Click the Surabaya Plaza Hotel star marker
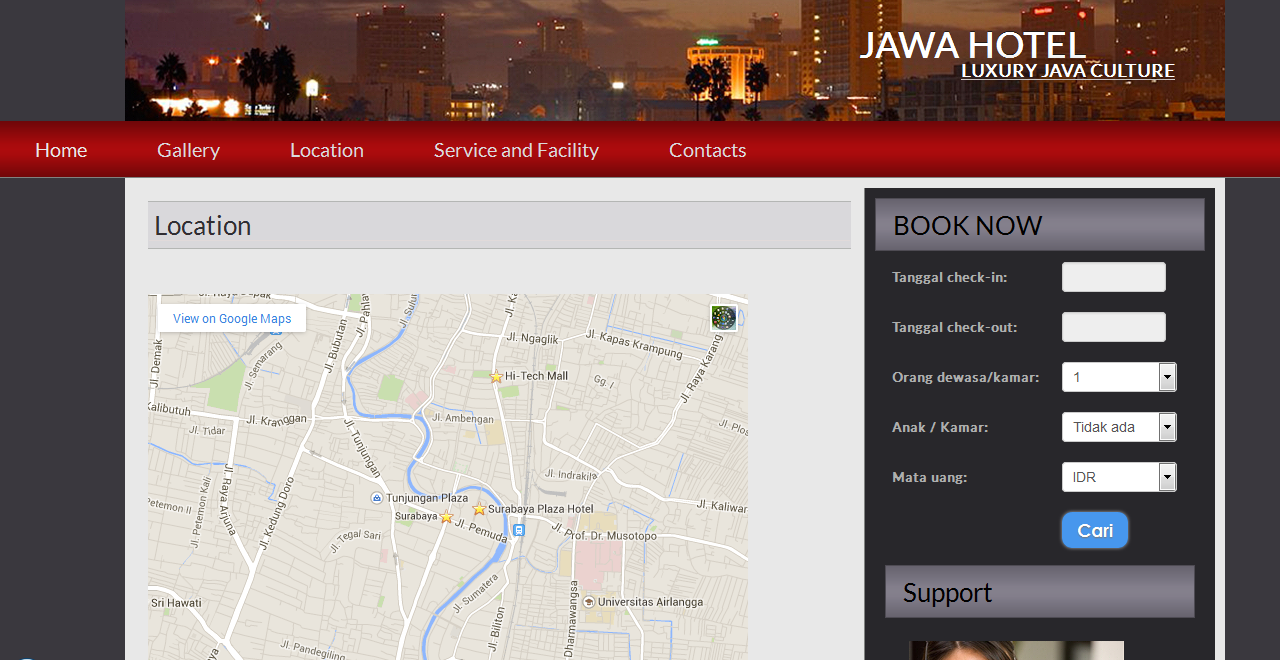The image size is (1280, 660). 479,508
